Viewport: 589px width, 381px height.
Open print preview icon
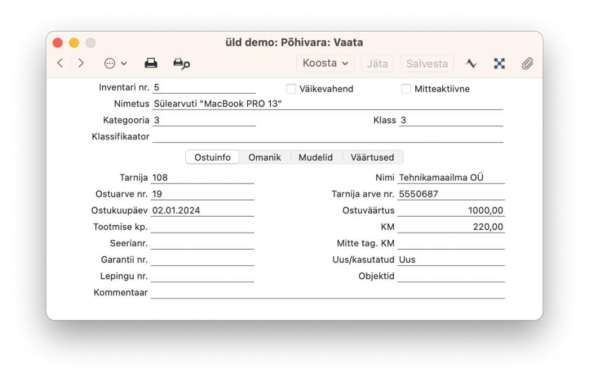click(181, 64)
